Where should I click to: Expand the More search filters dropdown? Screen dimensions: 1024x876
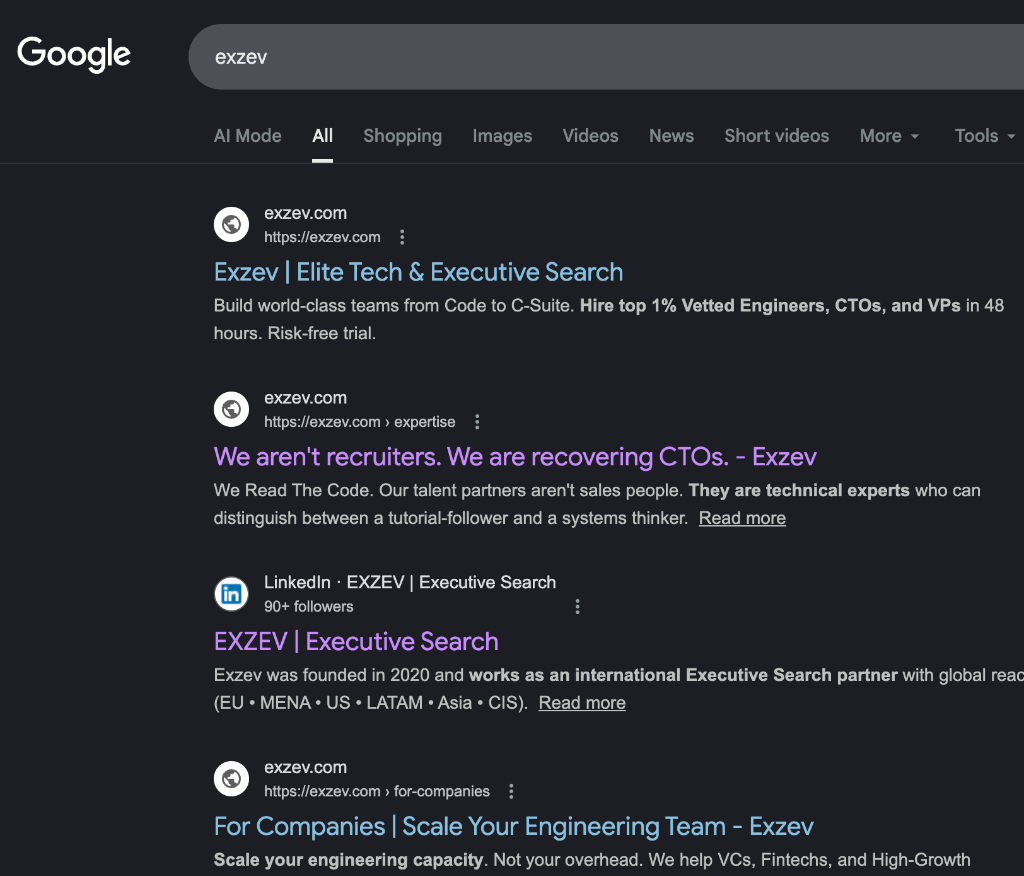pyautogui.click(x=889, y=136)
